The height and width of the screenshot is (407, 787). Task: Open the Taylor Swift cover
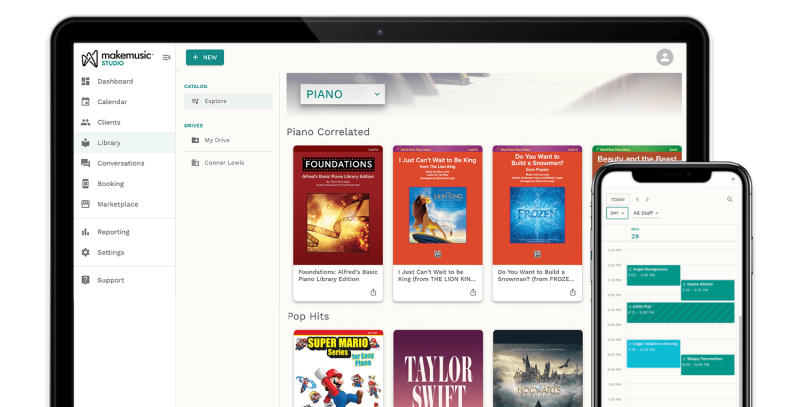pyautogui.click(x=438, y=368)
